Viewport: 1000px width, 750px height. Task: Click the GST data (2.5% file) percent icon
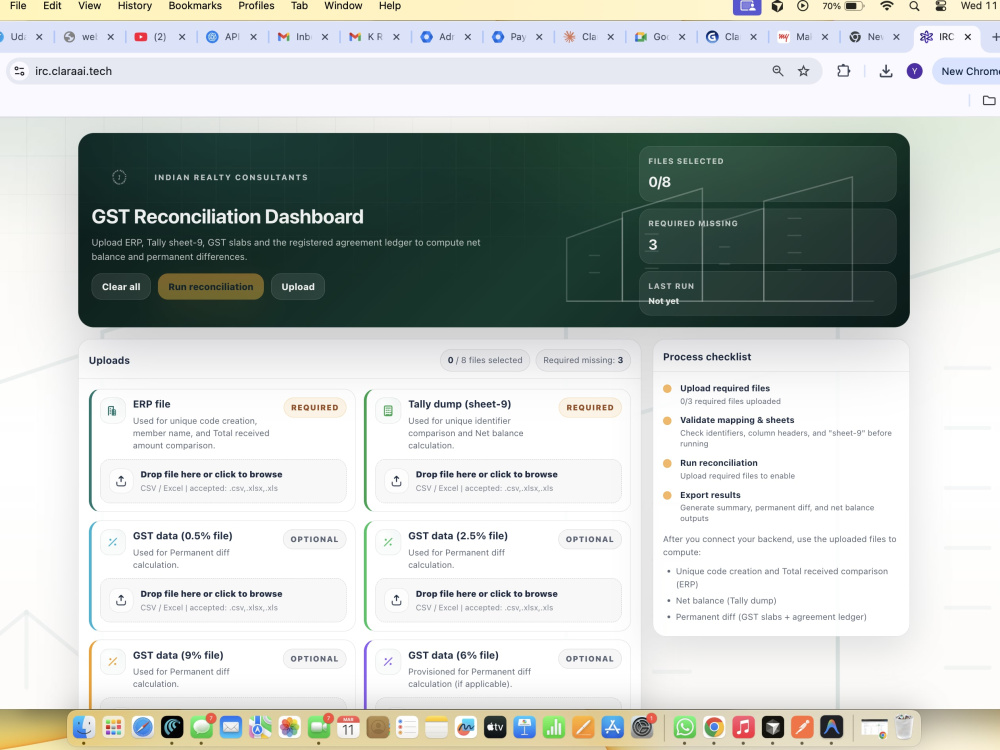coord(388,543)
